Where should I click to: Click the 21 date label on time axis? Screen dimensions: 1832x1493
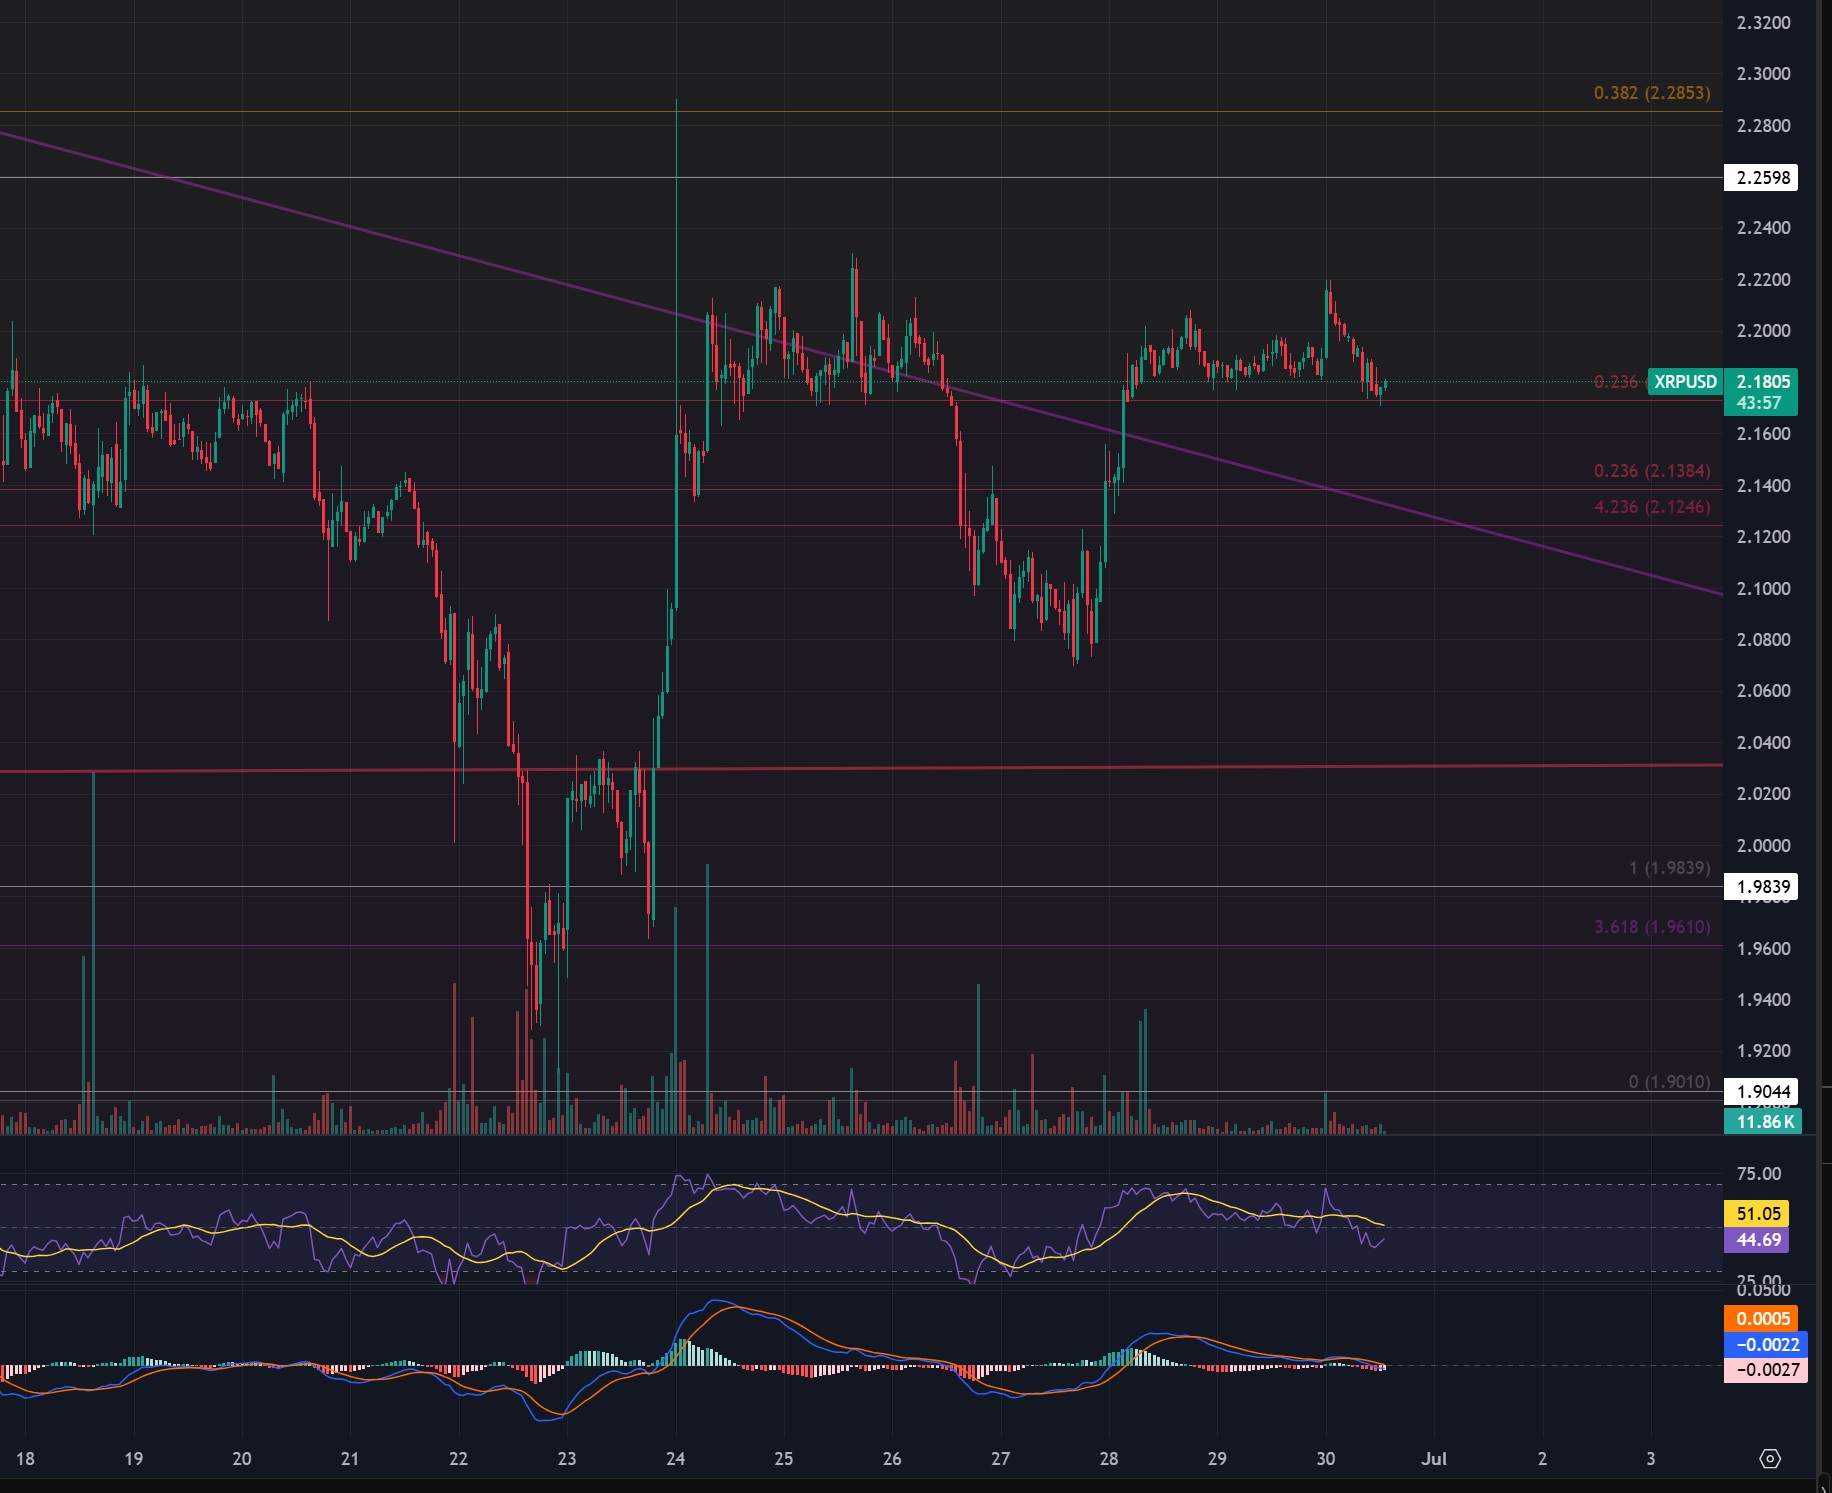click(350, 1459)
